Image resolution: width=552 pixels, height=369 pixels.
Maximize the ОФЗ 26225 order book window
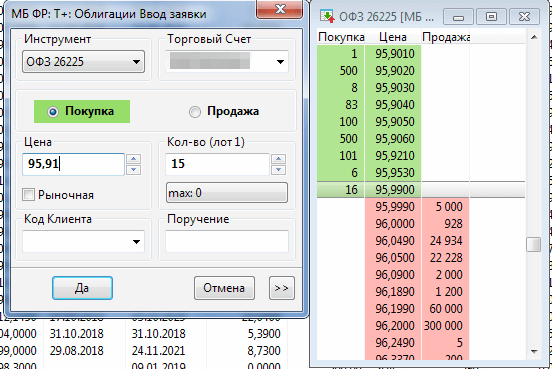491,17
